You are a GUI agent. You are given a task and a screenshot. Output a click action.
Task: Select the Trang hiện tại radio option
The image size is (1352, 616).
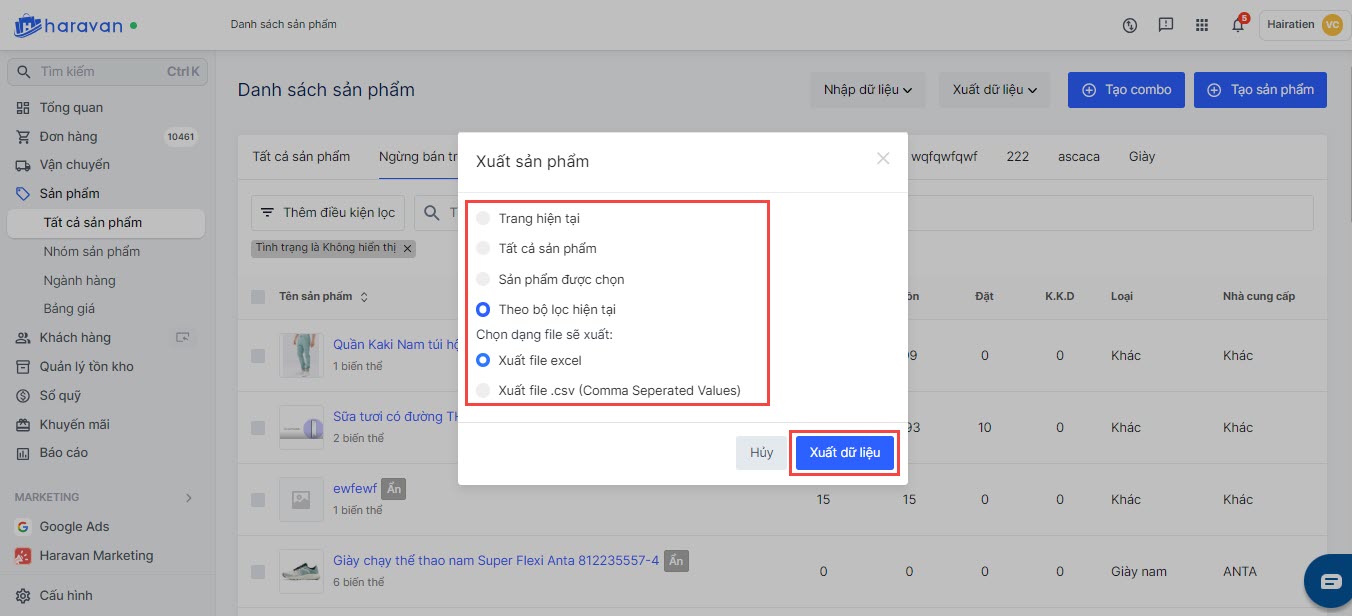click(484, 218)
